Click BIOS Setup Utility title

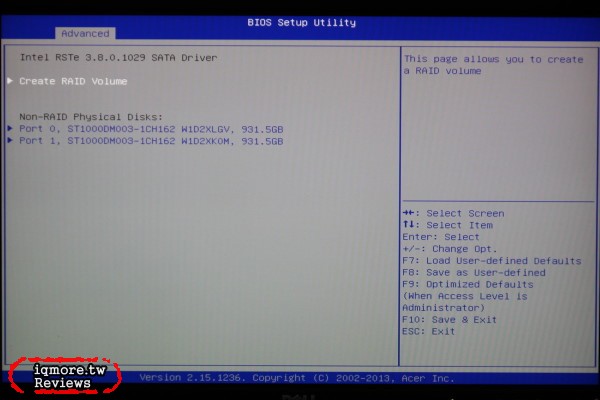pyautogui.click(x=302, y=22)
